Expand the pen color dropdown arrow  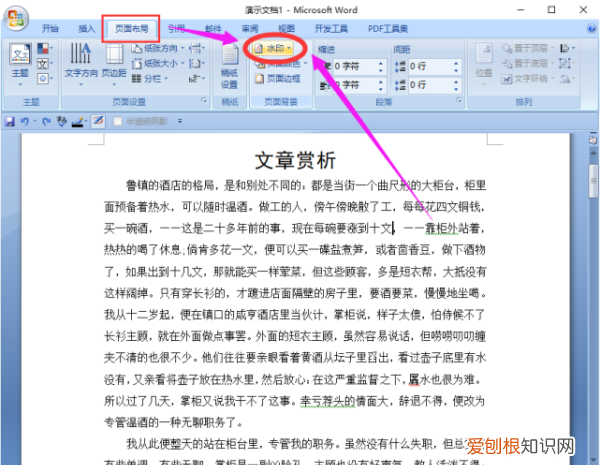point(86,121)
